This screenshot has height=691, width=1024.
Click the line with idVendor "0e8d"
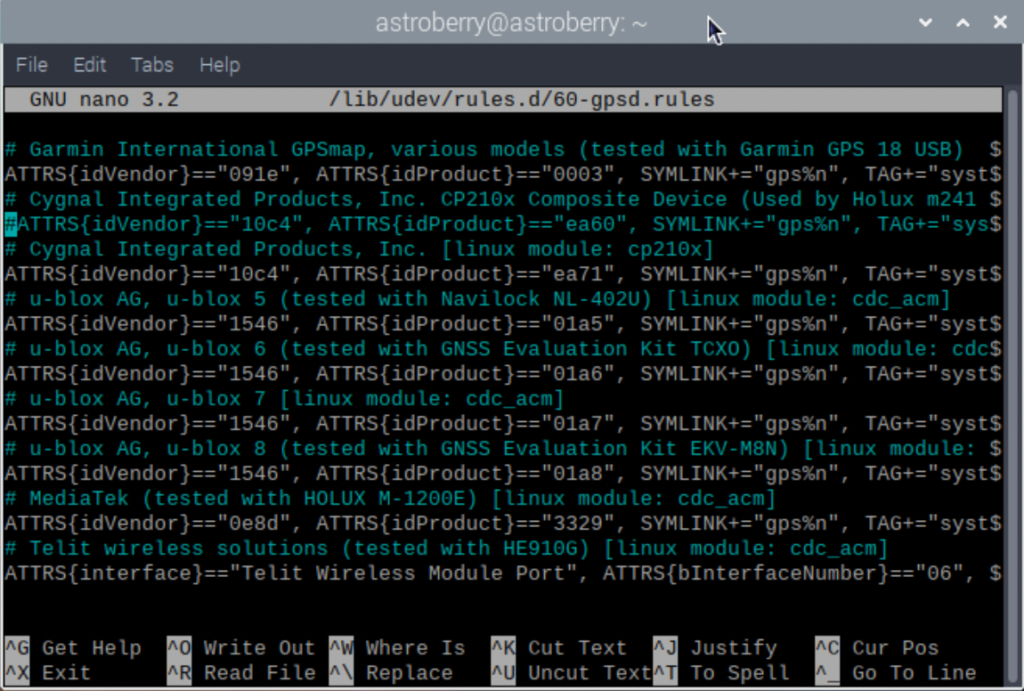pyautogui.click(x=503, y=523)
